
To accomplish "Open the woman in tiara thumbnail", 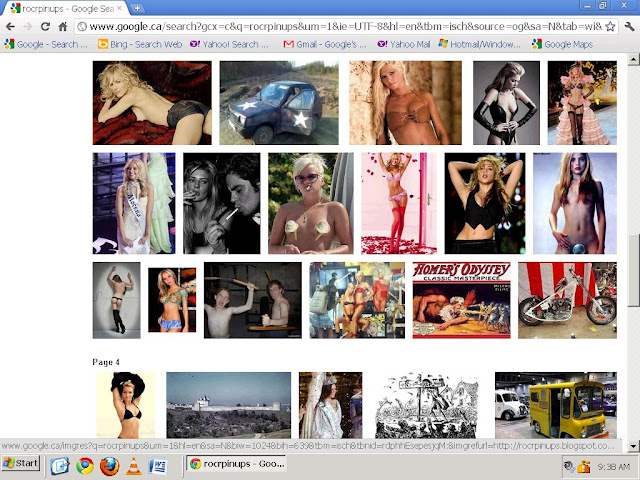I will [331, 405].
